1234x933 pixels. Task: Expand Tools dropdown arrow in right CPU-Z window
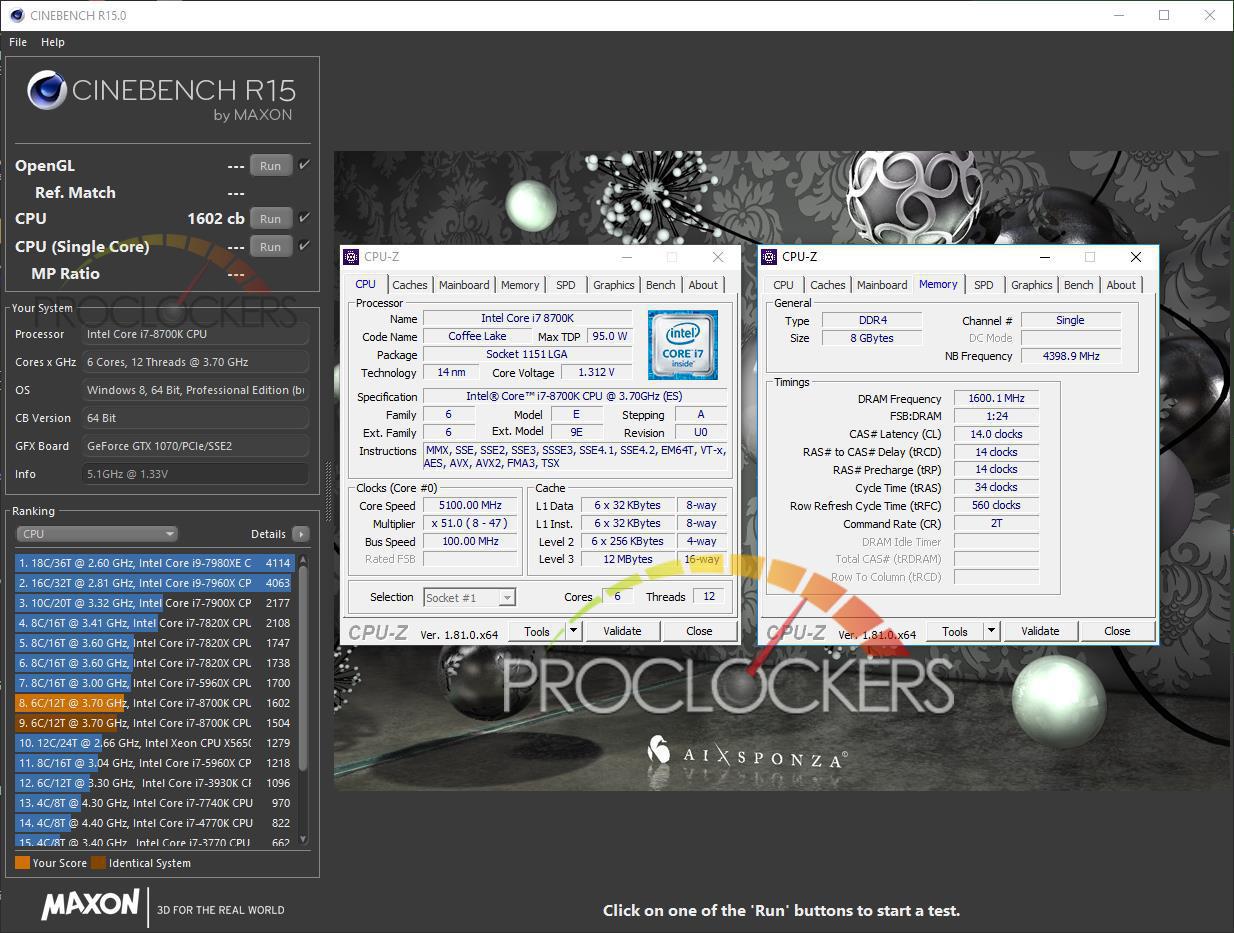coord(991,631)
